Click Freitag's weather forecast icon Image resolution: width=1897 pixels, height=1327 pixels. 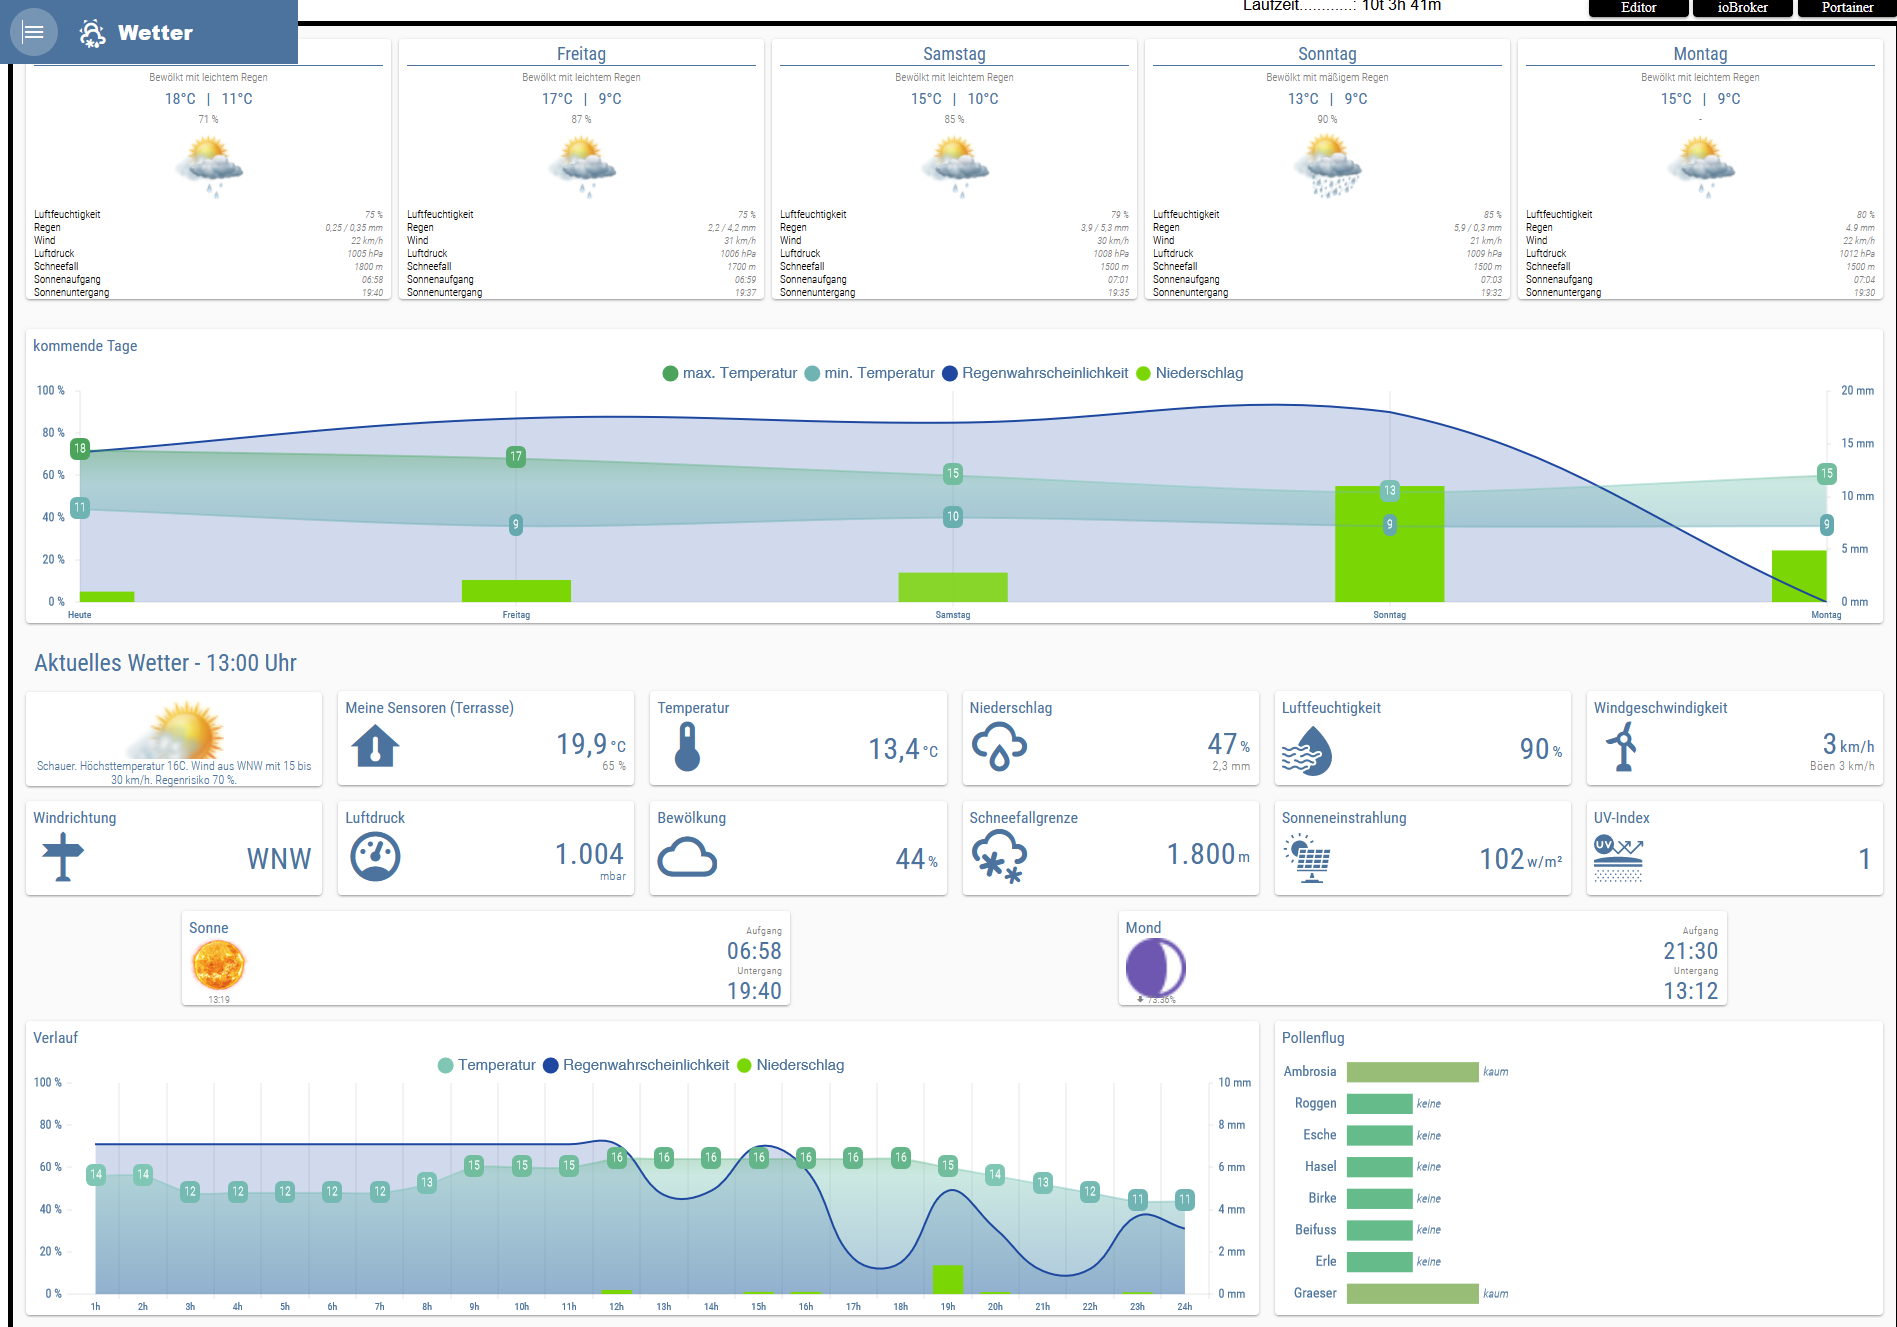click(582, 167)
